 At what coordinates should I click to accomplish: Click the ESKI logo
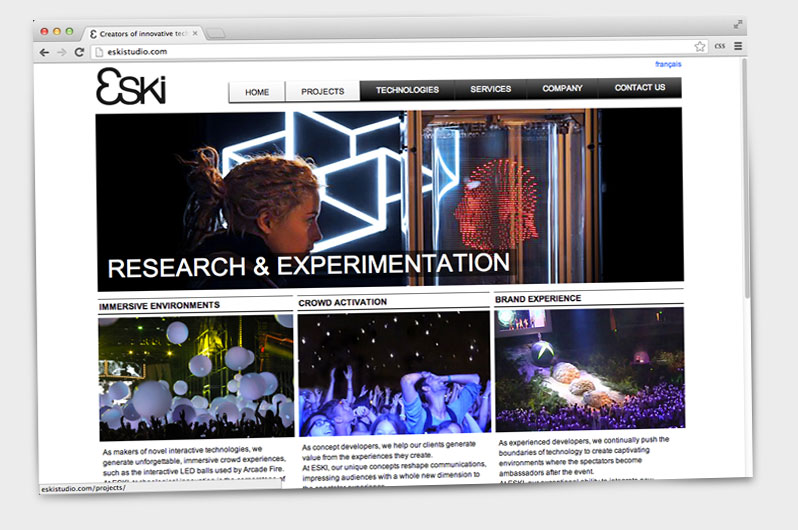(x=131, y=87)
